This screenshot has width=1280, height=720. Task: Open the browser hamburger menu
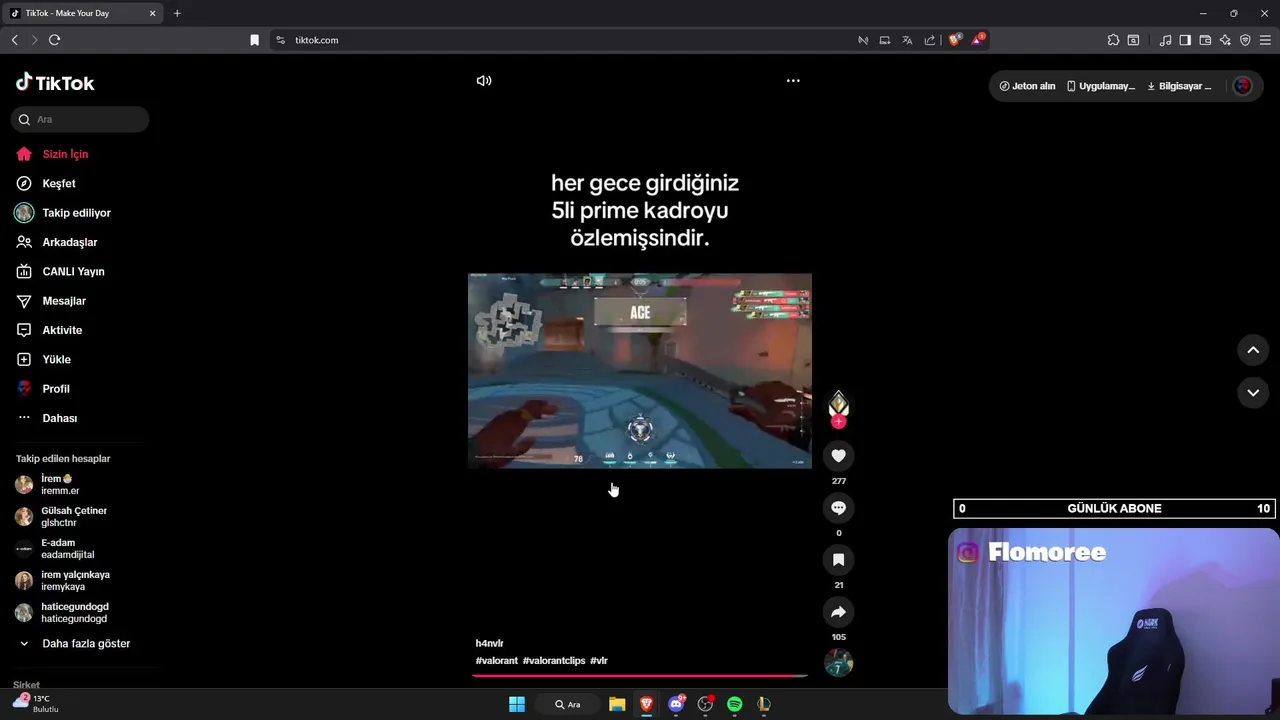(x=1265, y=40)
